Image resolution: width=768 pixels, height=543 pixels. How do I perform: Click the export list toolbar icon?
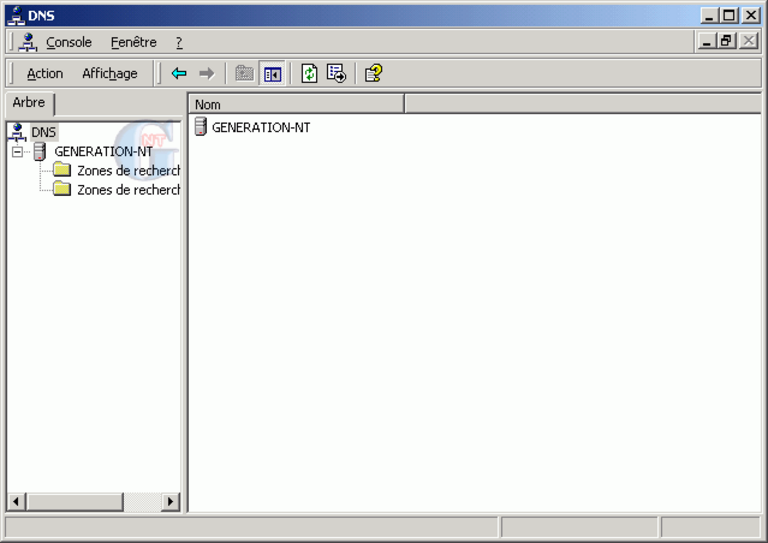[x=336, y=73]
